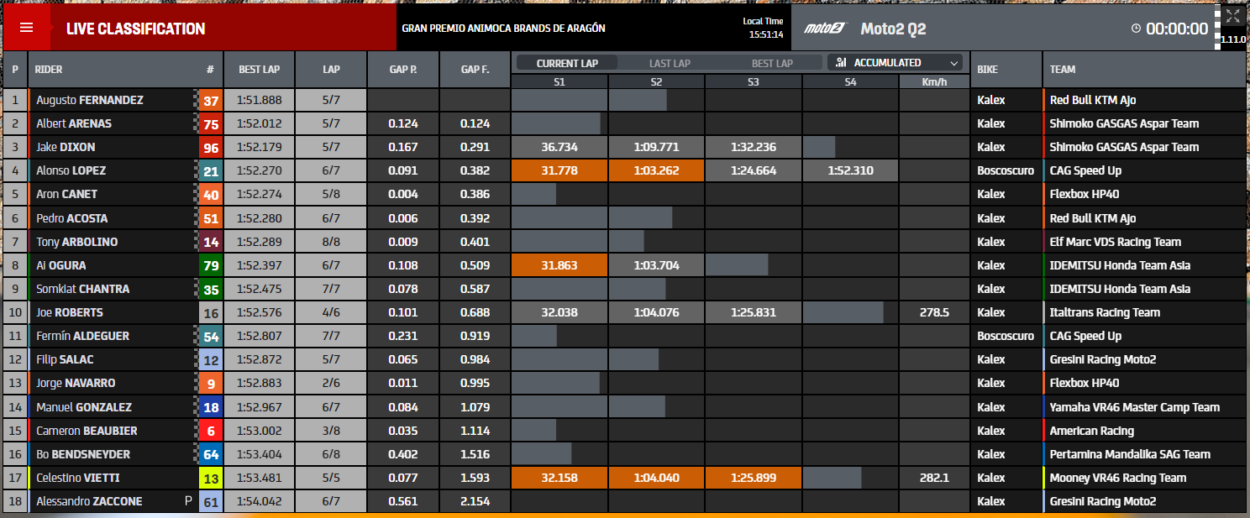Click Boscoscuro in Alonso LOPEZ's row

[1006, 171]
